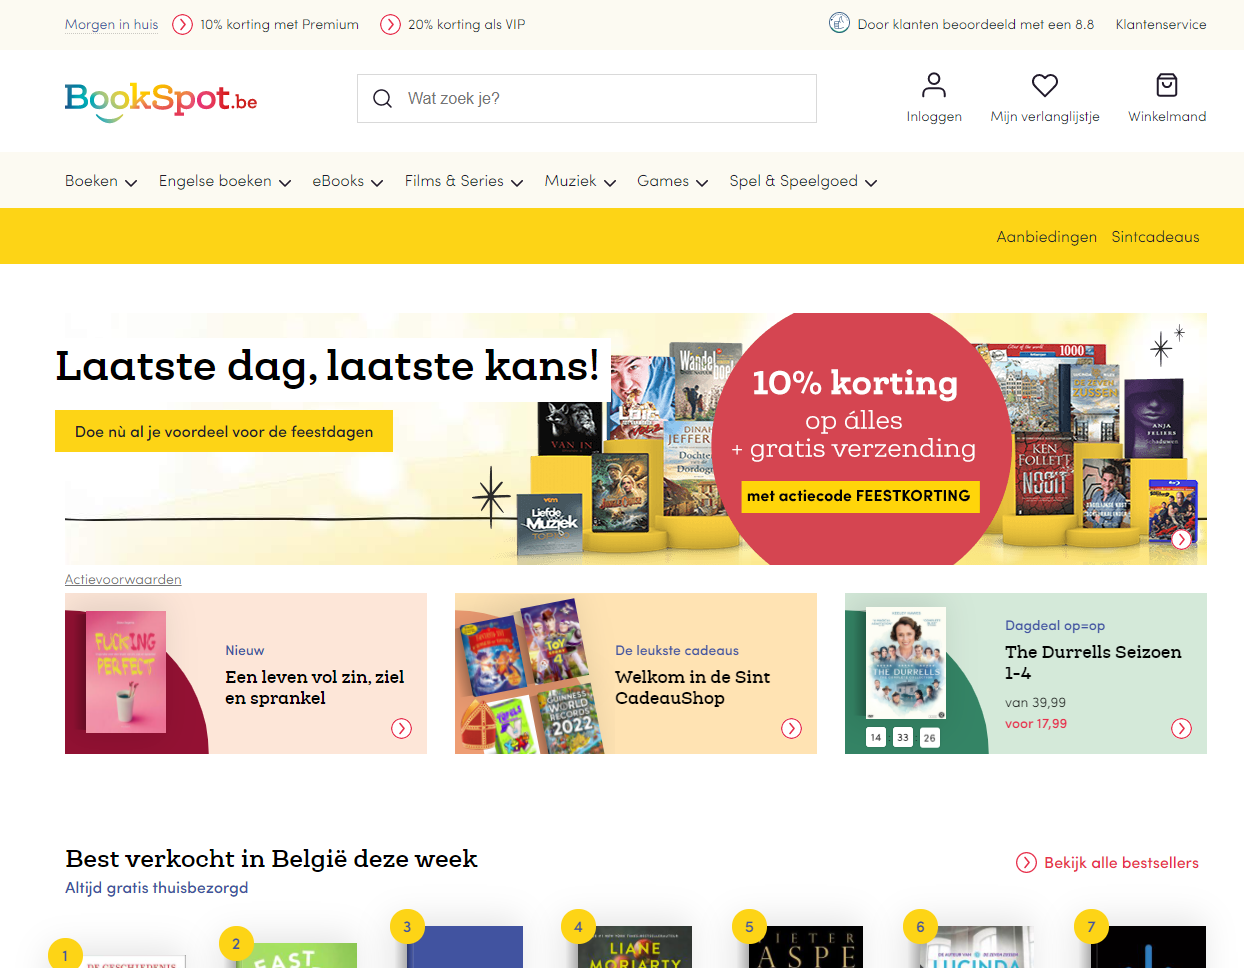Screen dimensions: 1244x968
Task: Click the customer rating badge icon
Action: tap(839, 23)
